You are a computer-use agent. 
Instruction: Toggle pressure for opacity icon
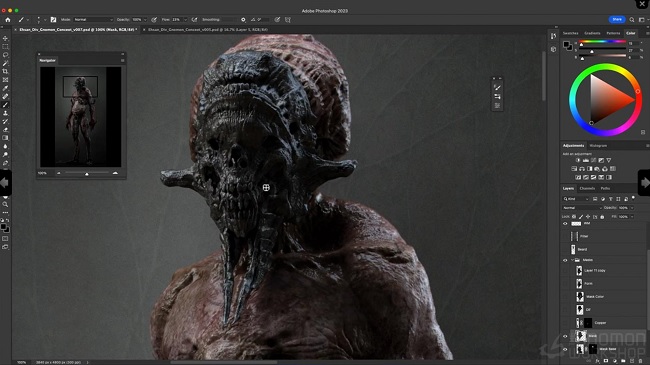(x=154, y=19)
